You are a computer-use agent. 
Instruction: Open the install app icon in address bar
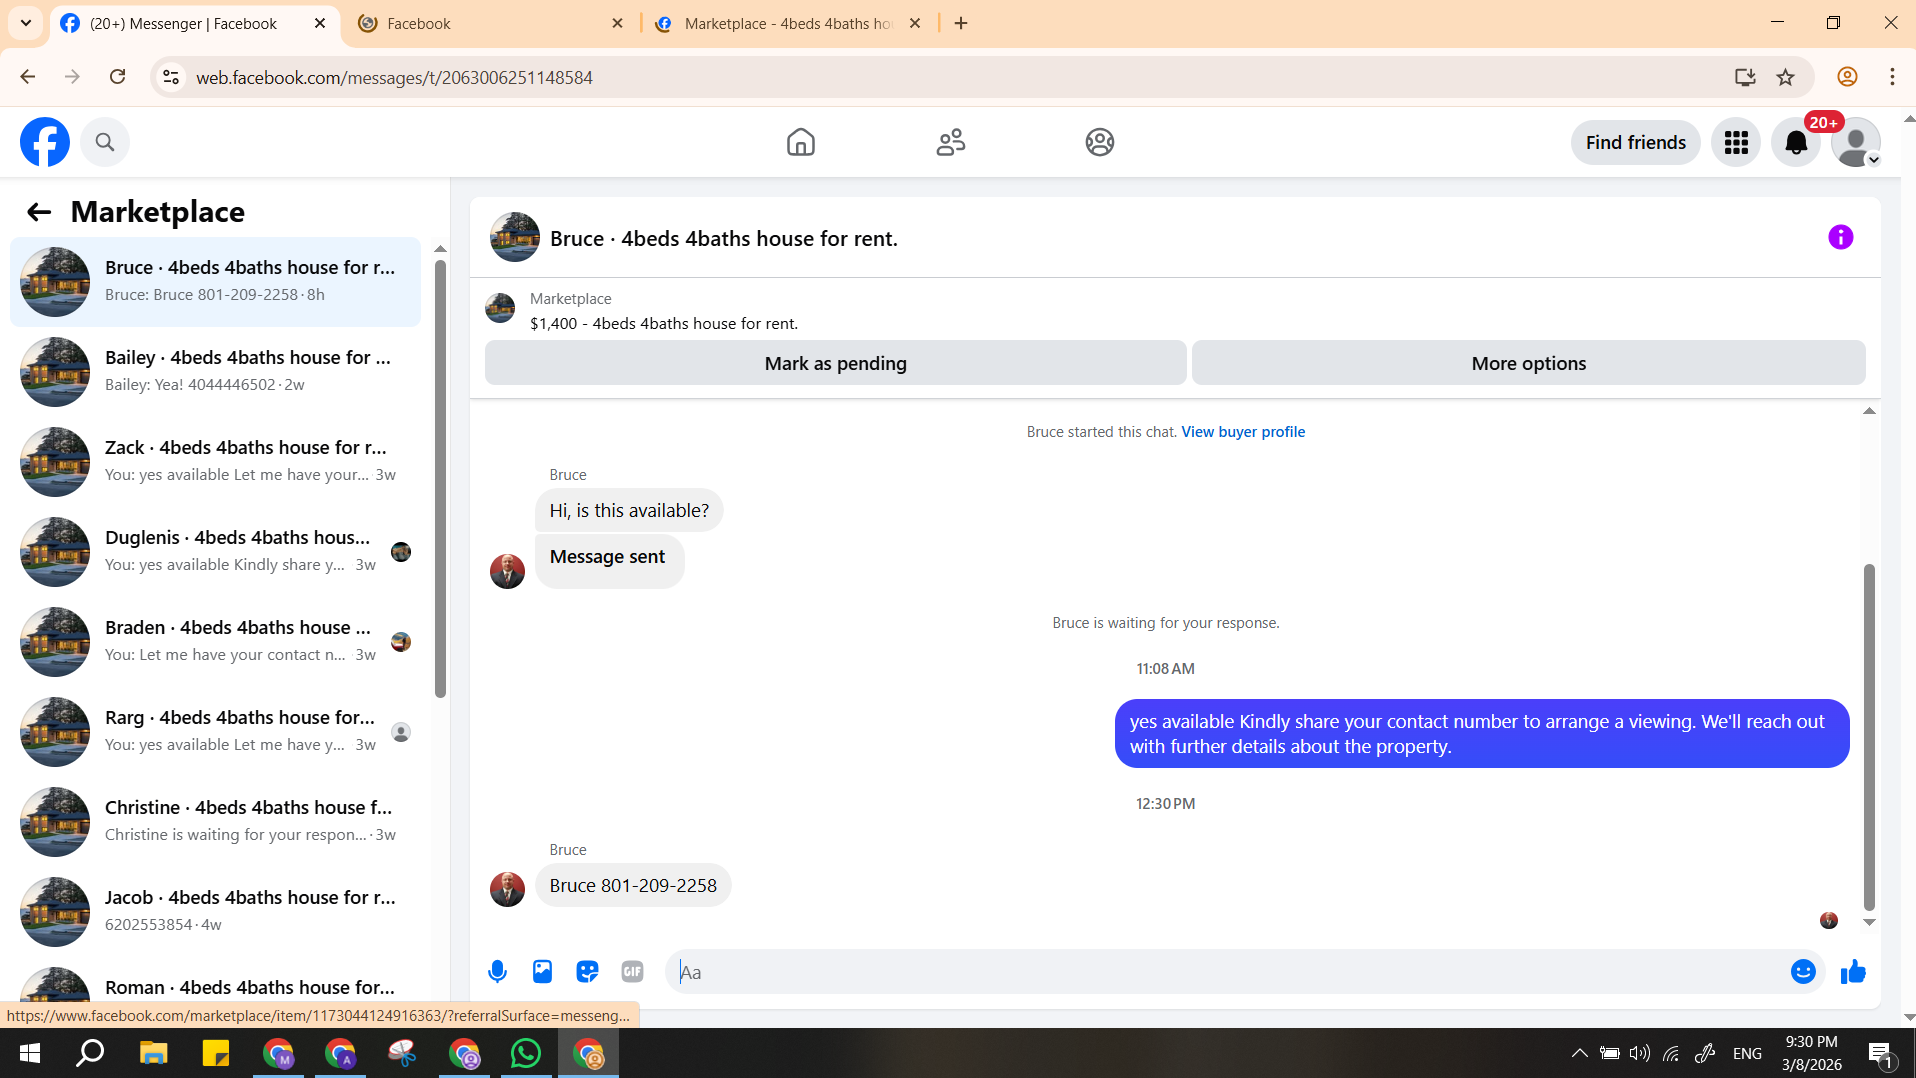coord(1745,77)
